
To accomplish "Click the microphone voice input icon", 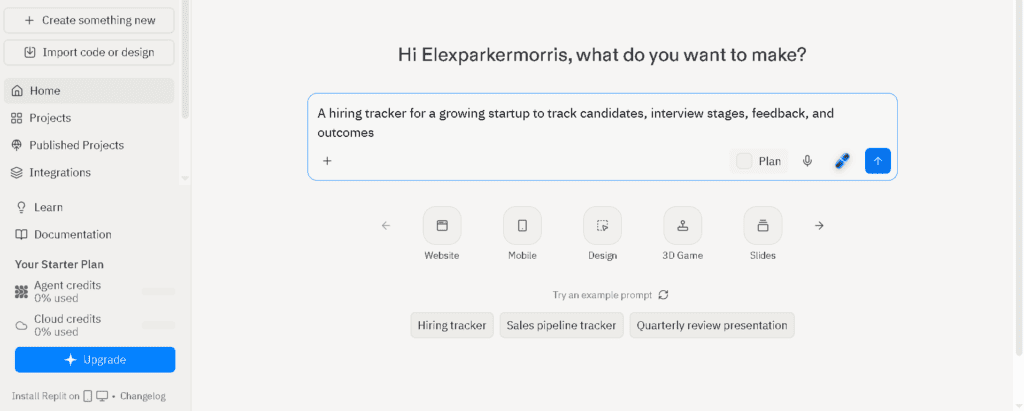I will (x=808, y=161).
